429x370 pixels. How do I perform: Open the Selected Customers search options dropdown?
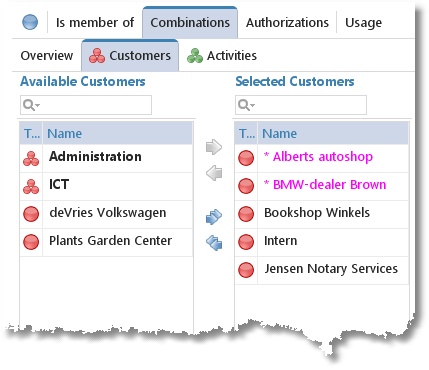click(x=247, y=105)
